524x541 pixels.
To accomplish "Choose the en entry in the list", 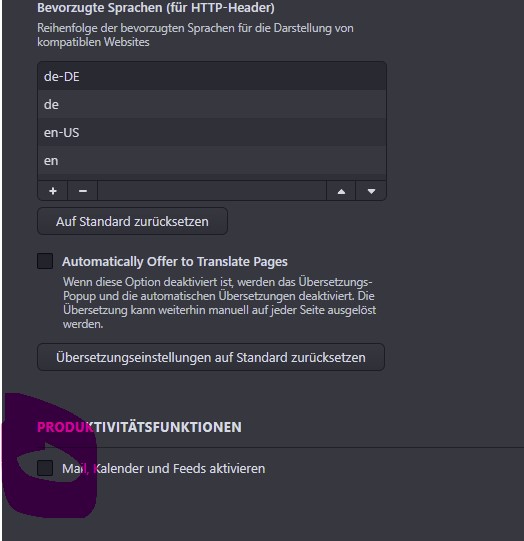I will (212, 160).
